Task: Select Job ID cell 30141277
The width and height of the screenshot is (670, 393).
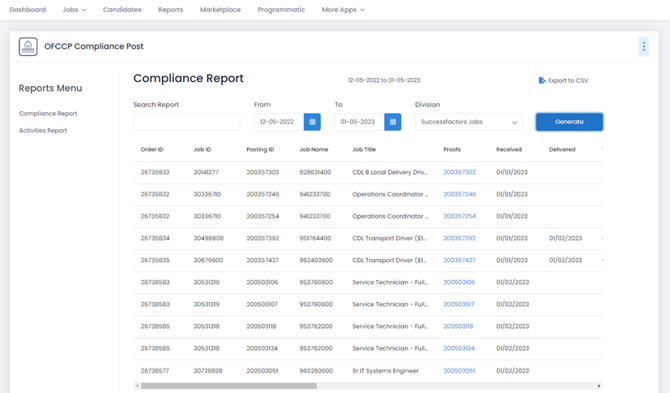Action: click(206, 172)
